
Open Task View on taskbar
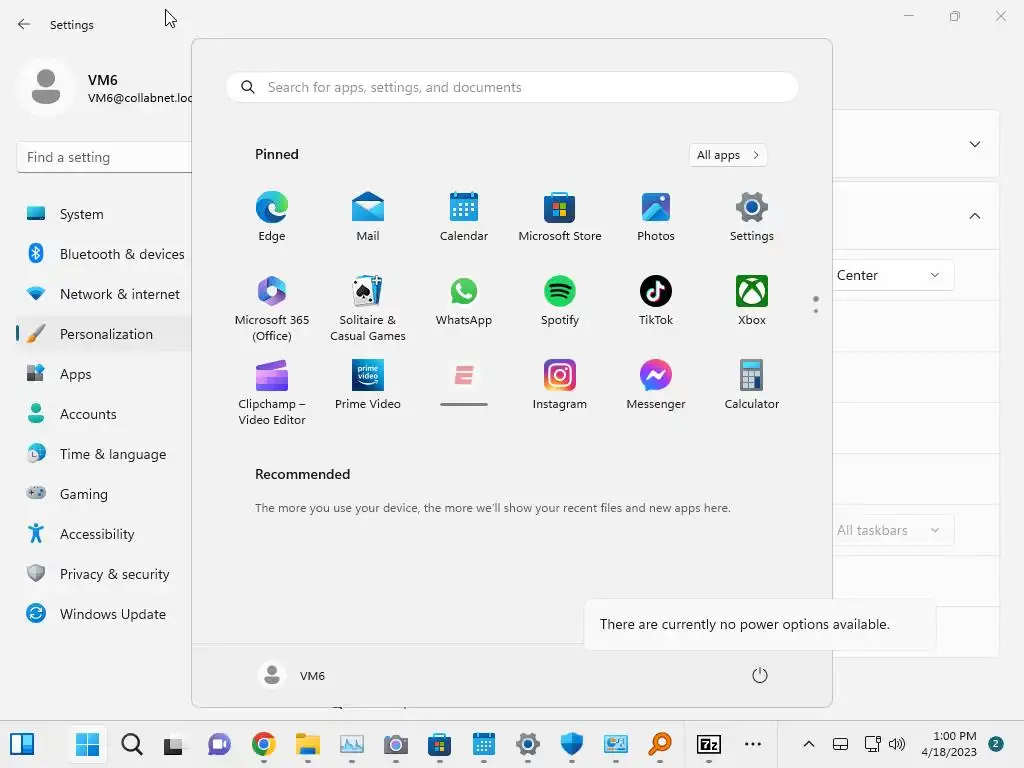pos(174,744)
